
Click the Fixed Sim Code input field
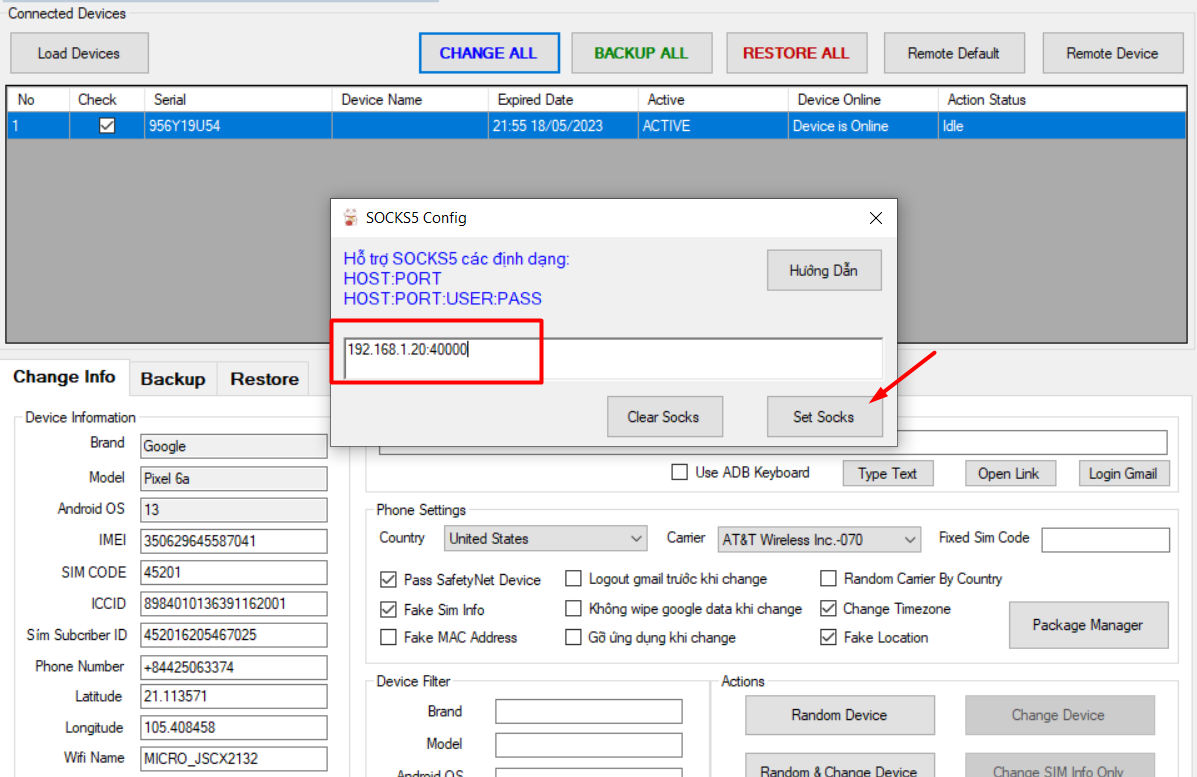click(x=1105, y=540)
